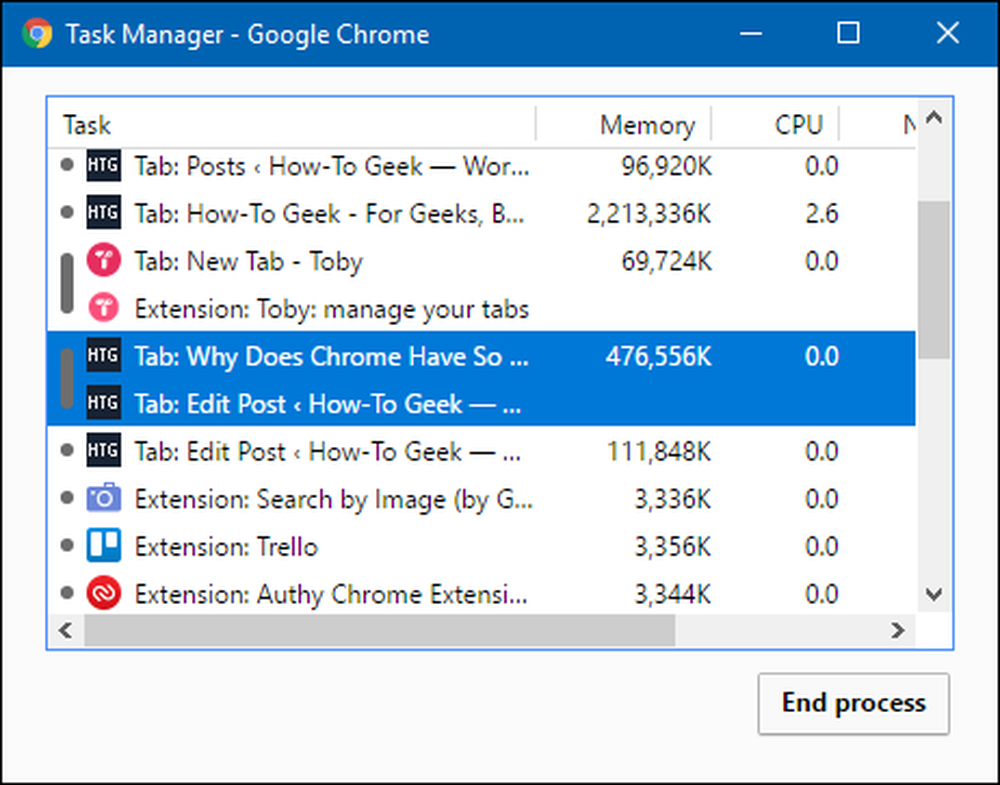Click the HTG icon beside Why Does Chrome Have So

pos(103,356)
